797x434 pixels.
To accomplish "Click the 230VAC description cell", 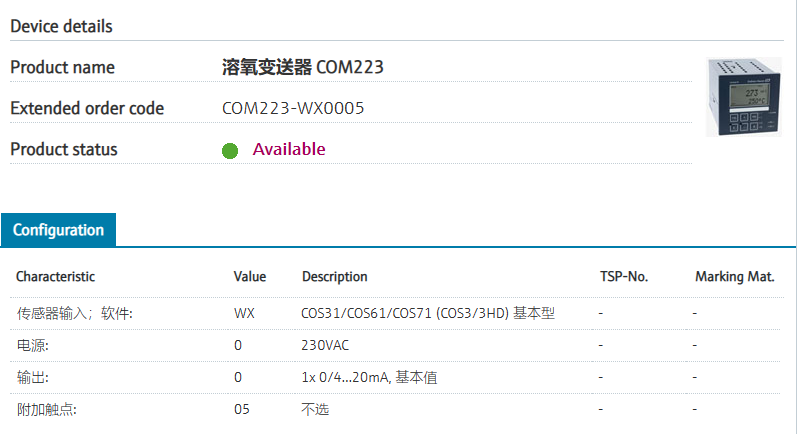I will 325,346.
